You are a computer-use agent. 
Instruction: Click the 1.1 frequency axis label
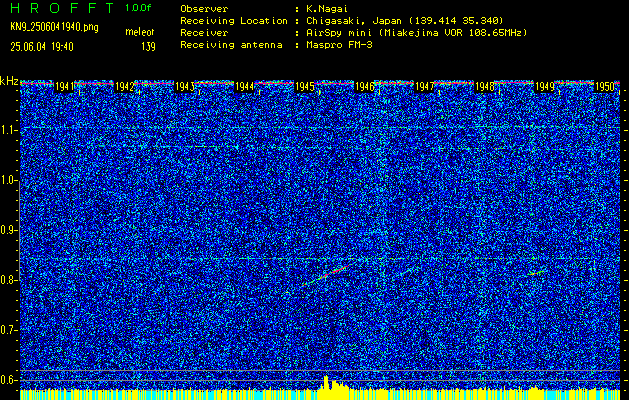(x=9, y=130)
